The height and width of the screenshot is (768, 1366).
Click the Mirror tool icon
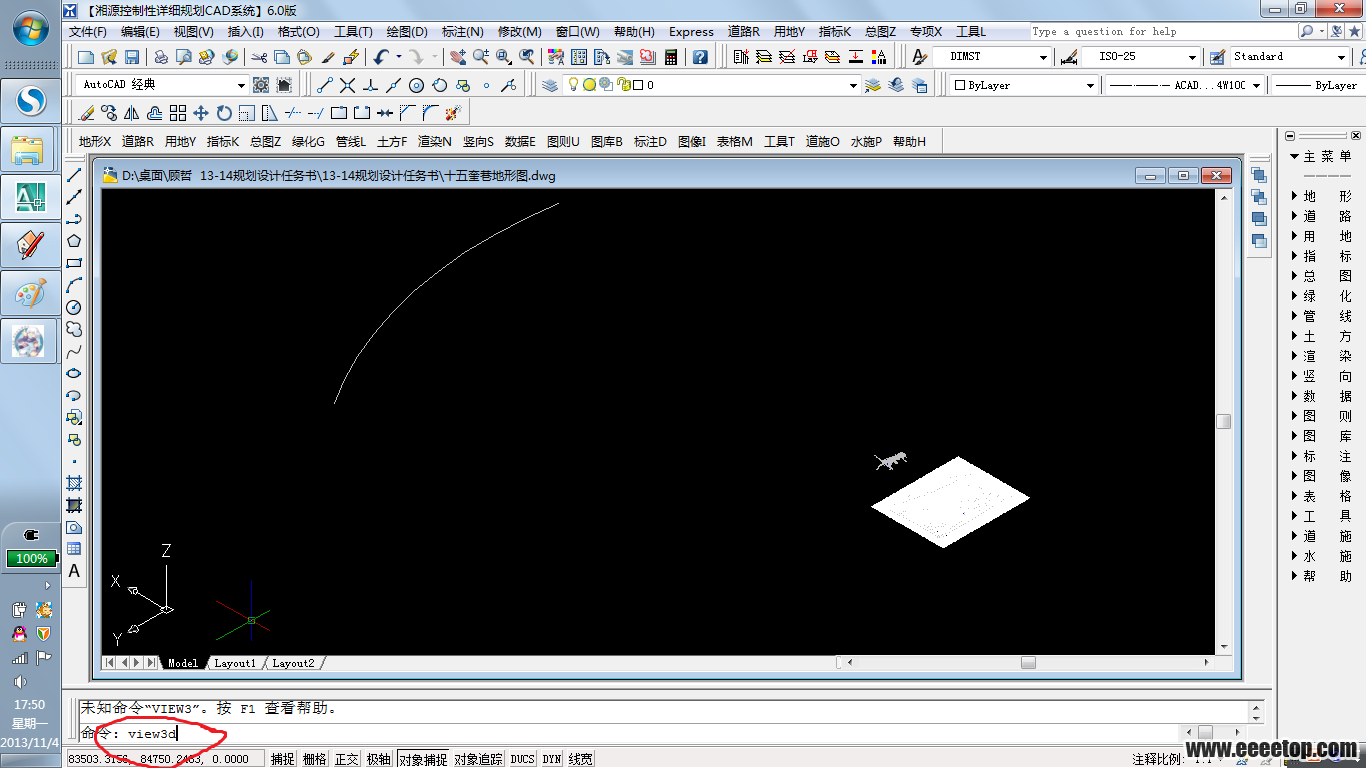pyautogui.click(x=132, y=113)
